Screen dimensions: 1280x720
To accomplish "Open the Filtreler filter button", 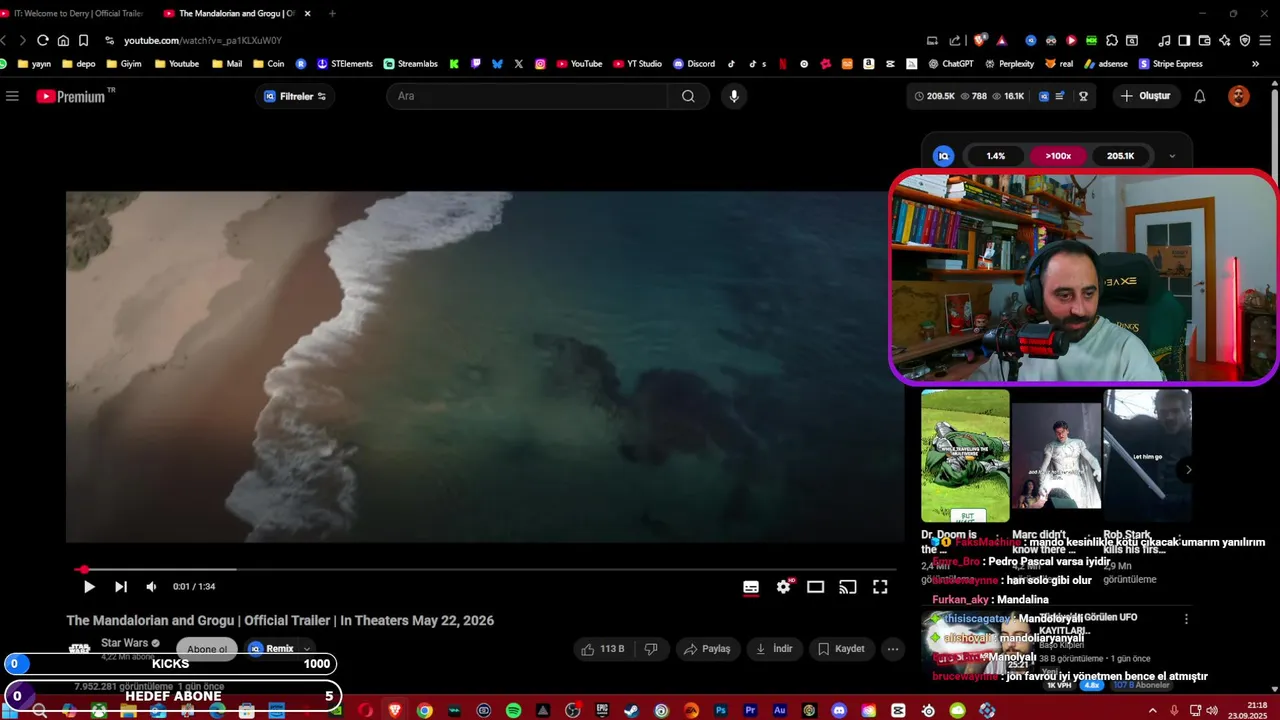I will [x=295, y=96].
